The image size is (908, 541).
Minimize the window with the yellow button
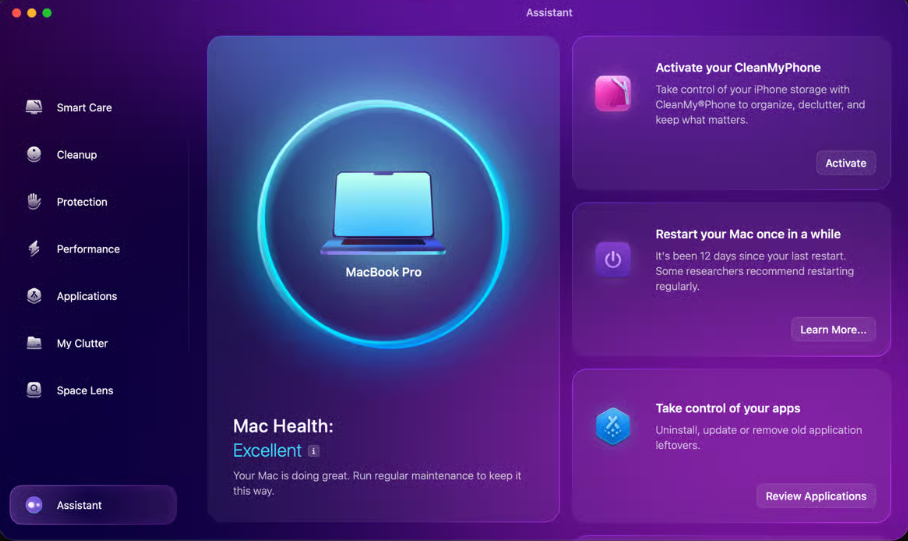pyautogui.click(x=32, y=13)
